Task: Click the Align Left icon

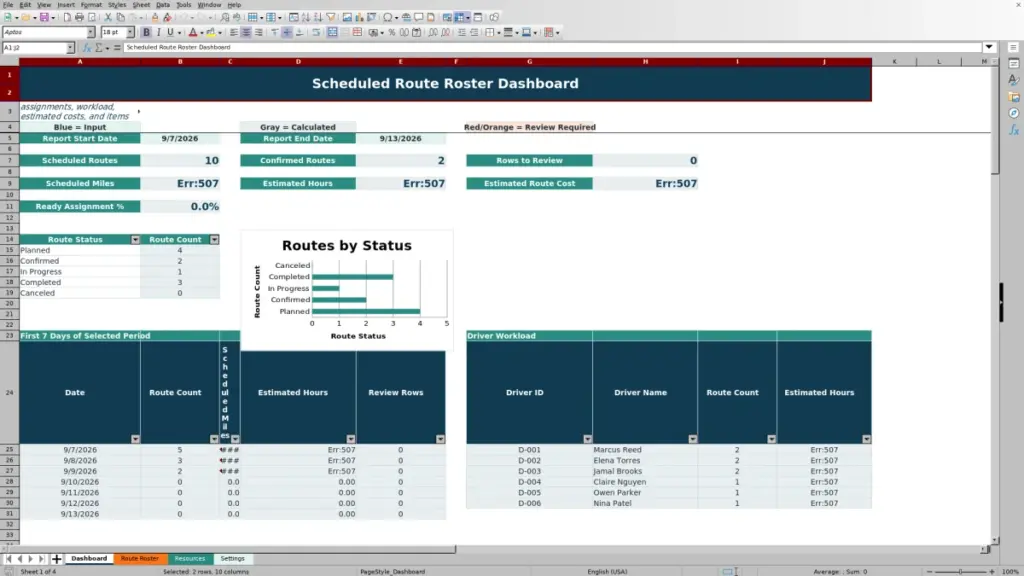Action: [x=234, y=32]
